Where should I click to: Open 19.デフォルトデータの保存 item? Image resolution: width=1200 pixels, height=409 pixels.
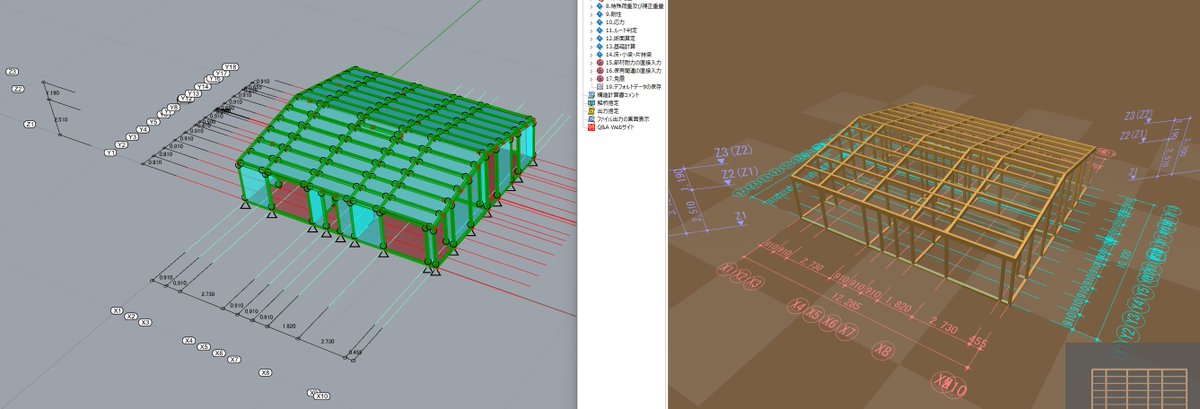pos(634,87)
